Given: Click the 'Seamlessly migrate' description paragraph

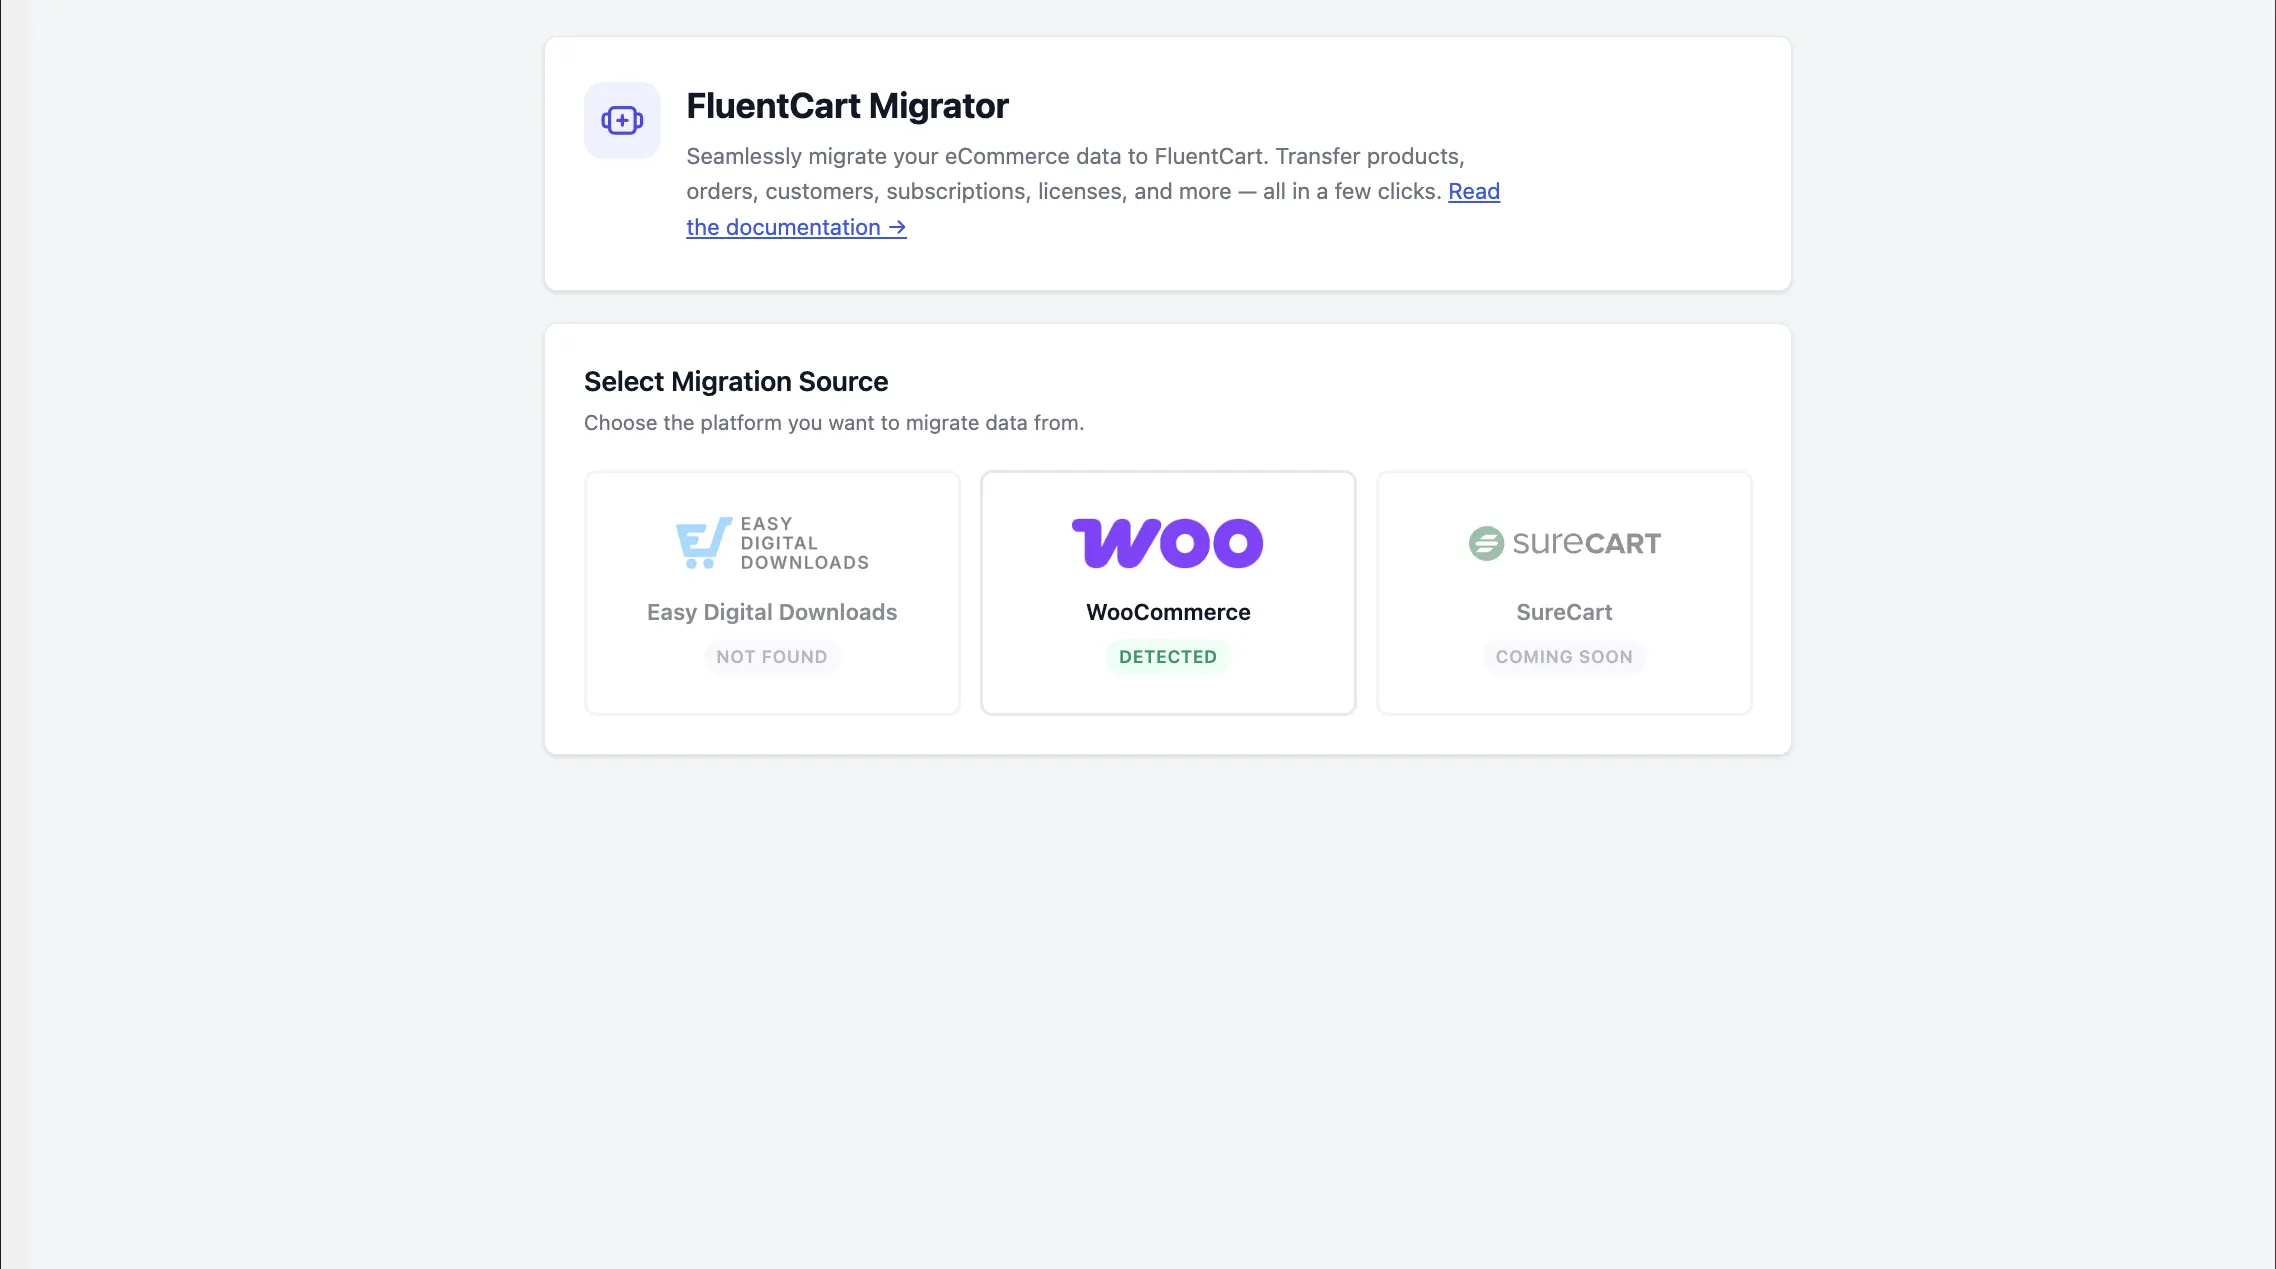Looking at the screenshot, I should [x=1092, y=192].
